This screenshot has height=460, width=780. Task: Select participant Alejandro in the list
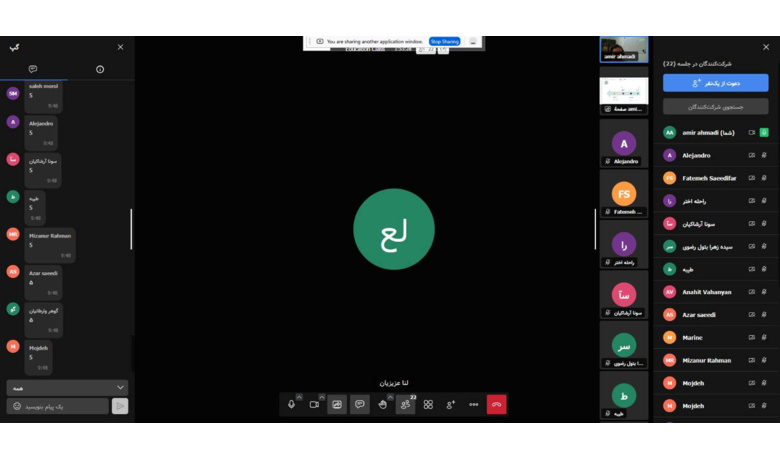(715, 155)
